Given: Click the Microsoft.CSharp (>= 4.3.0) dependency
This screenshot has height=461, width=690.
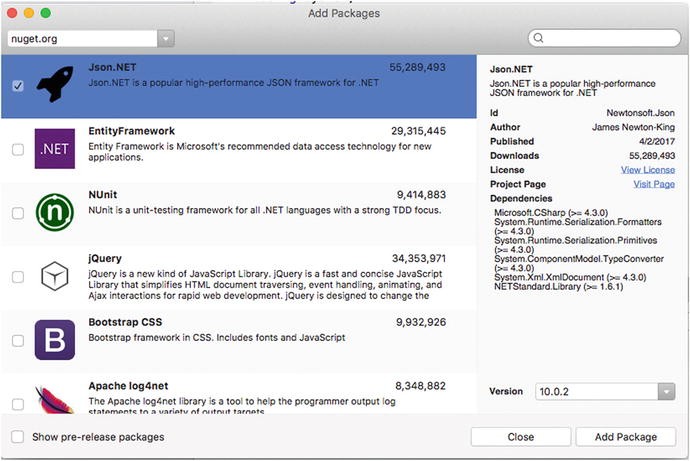Looking at the screenshot, I should point(551,213).
